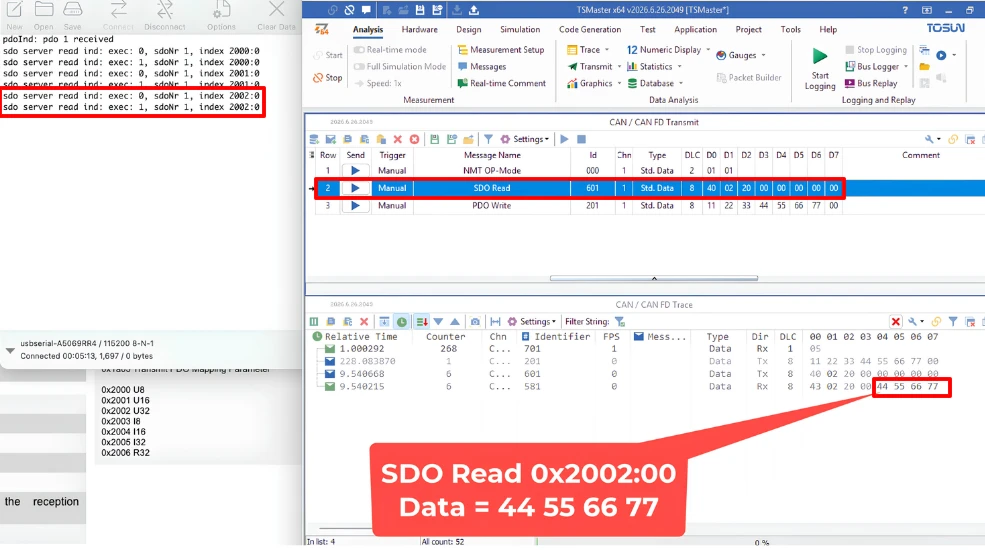Open Bus Replay
This screenshot has width=985, height=550.
tap(871, 83)
